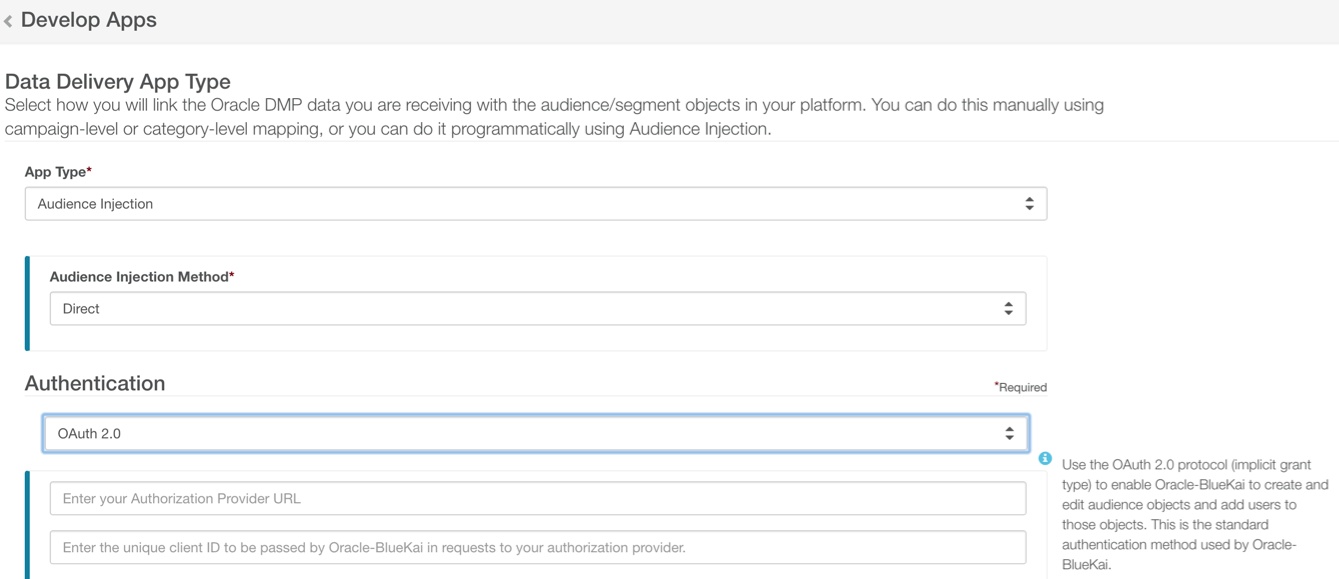
Task: Click the description paragraph about Oracle DMP data
Action: pyautogui.click(x=554, y=117)
